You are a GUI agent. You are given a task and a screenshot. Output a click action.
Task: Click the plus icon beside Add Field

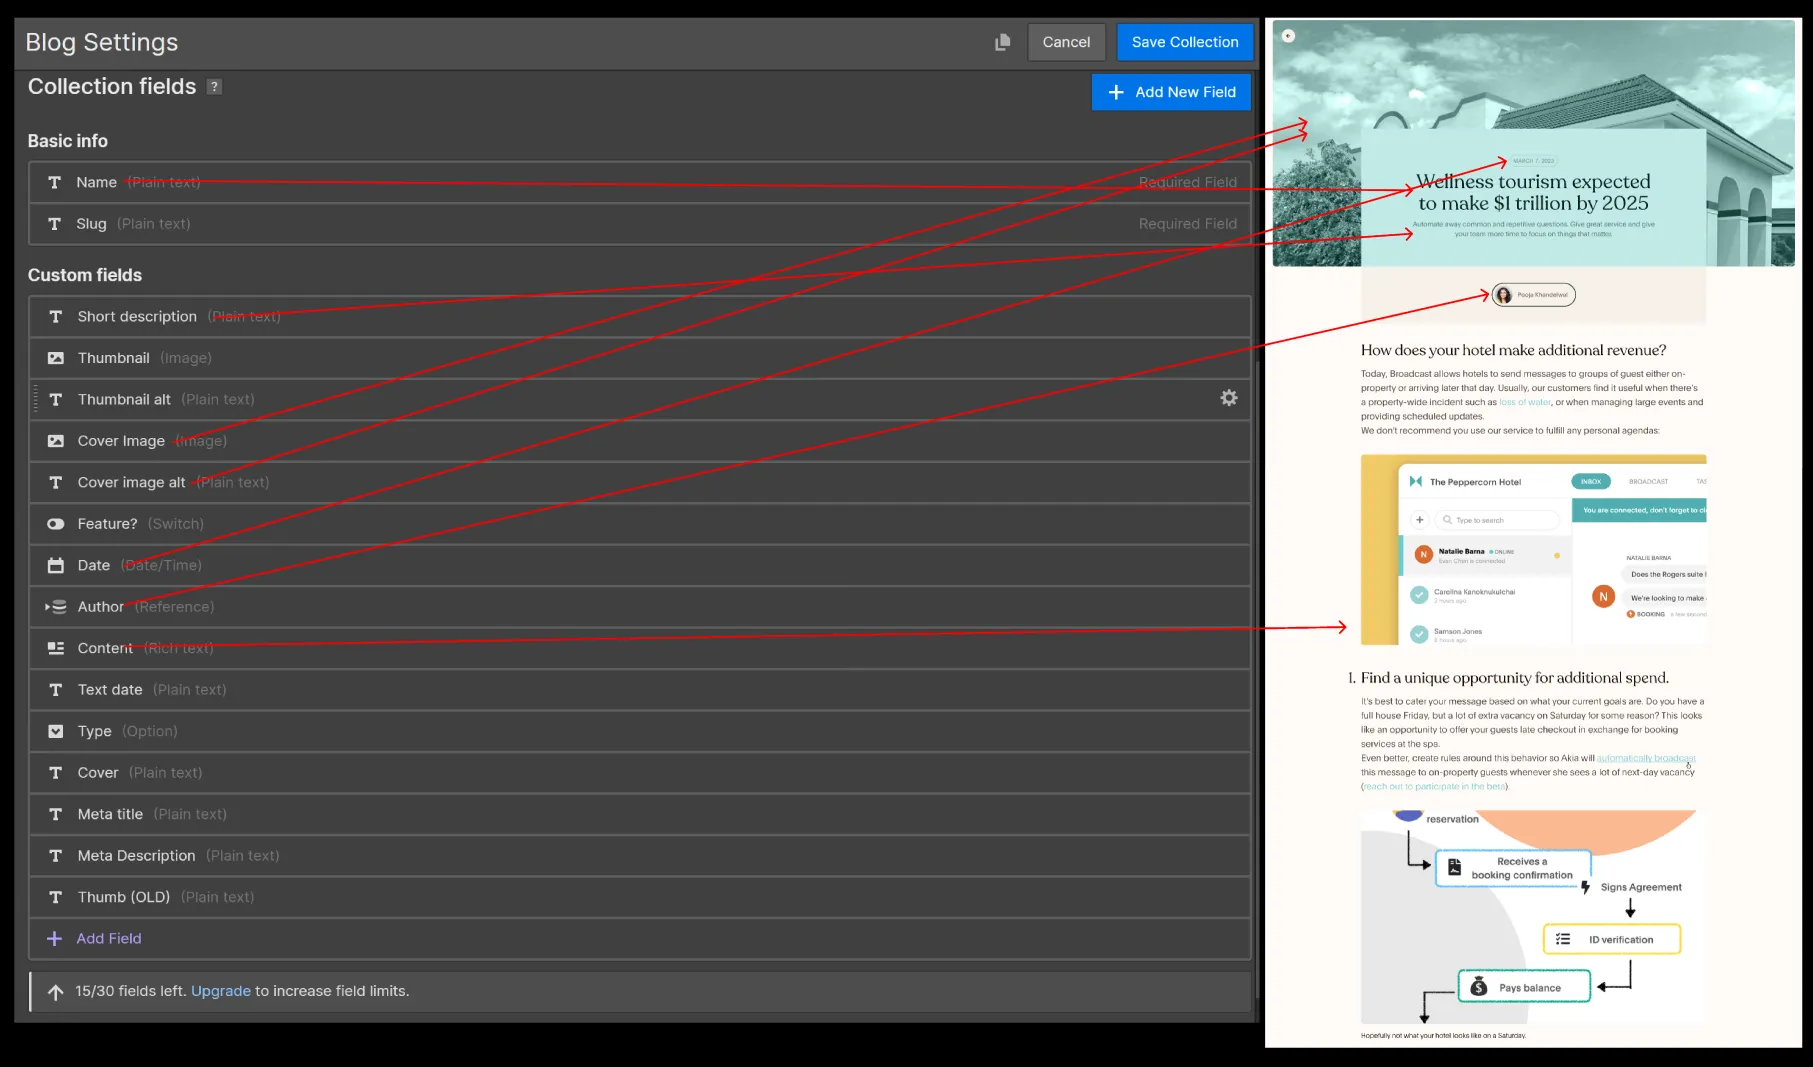click(x=55, y=938)
